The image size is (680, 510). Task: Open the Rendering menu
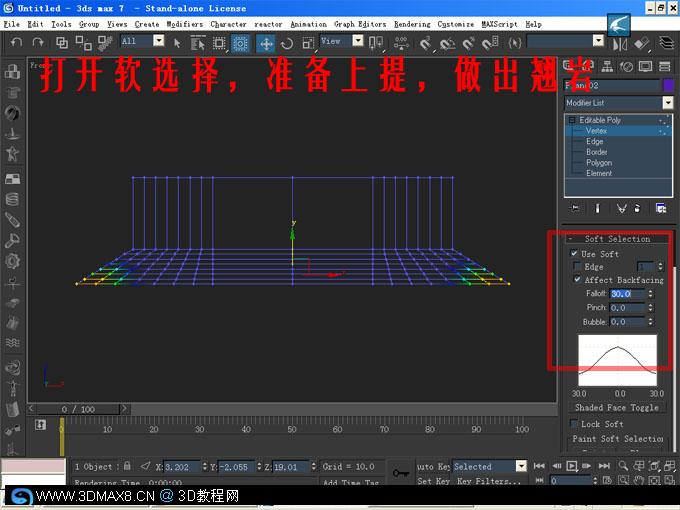(412, 24)
